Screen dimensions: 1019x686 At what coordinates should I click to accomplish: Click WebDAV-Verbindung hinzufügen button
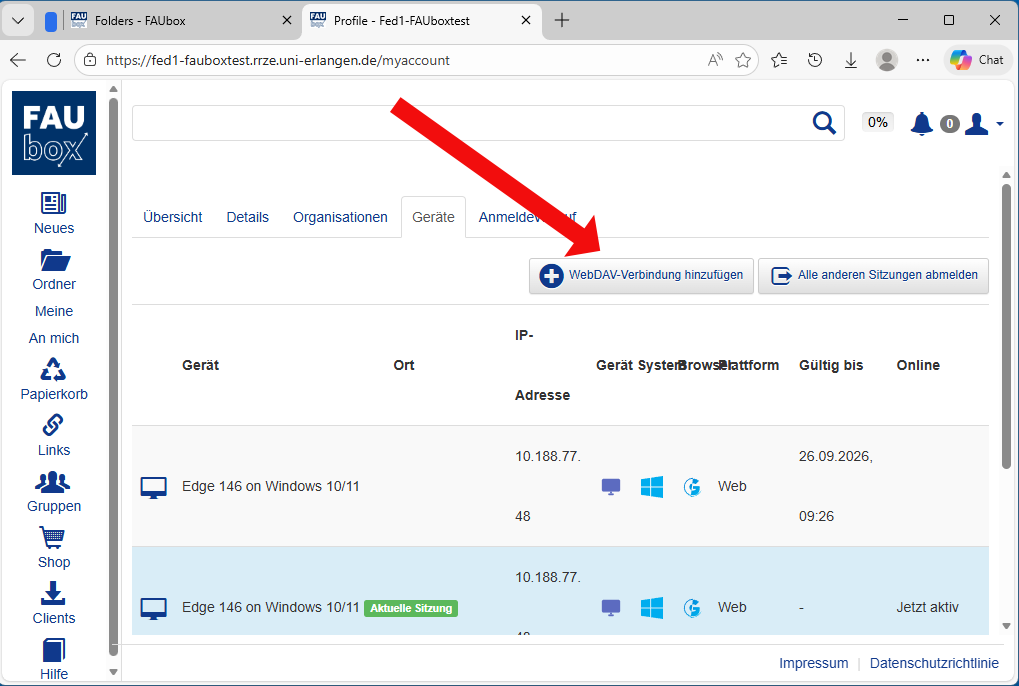(x=641, y=275)
